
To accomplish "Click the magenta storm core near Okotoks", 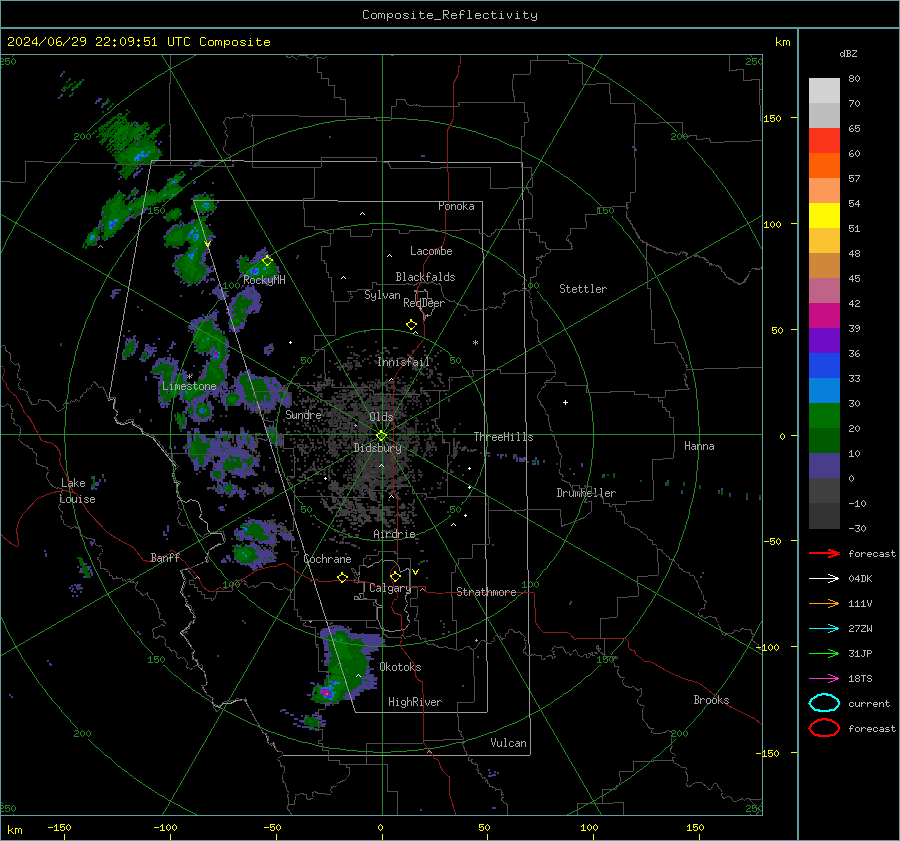I will (x=325, y=692).
